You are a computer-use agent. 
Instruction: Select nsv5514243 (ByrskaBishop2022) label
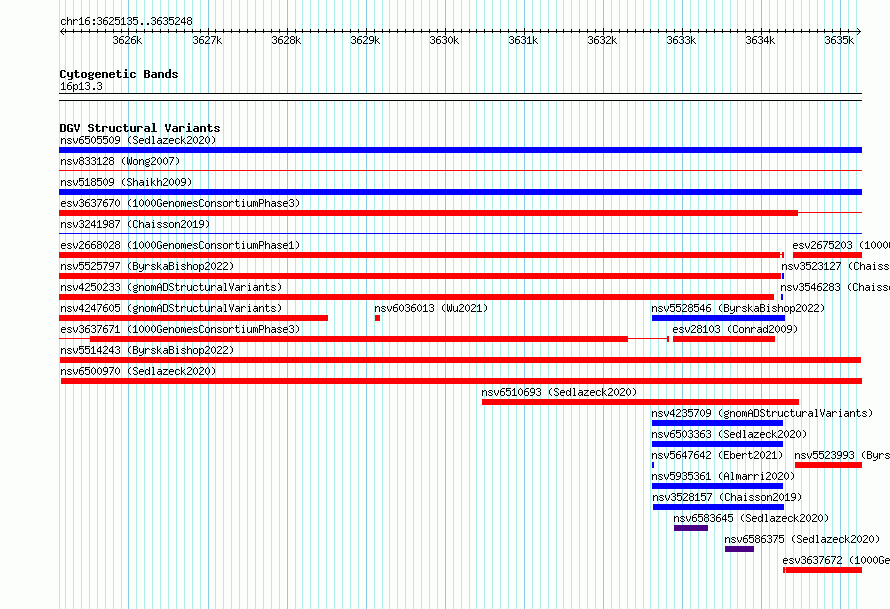tap(147, 350)
